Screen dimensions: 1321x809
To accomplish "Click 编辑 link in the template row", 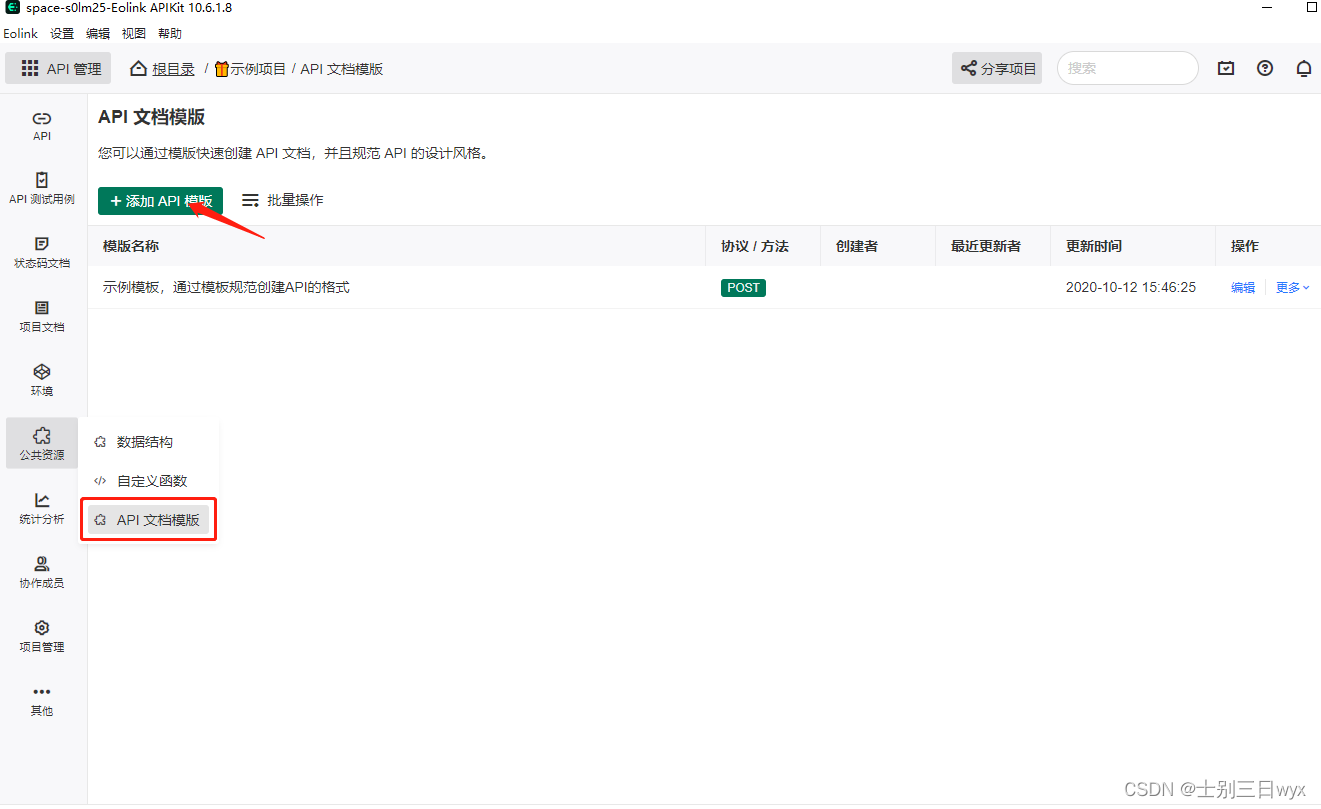I will [1243, 288].
